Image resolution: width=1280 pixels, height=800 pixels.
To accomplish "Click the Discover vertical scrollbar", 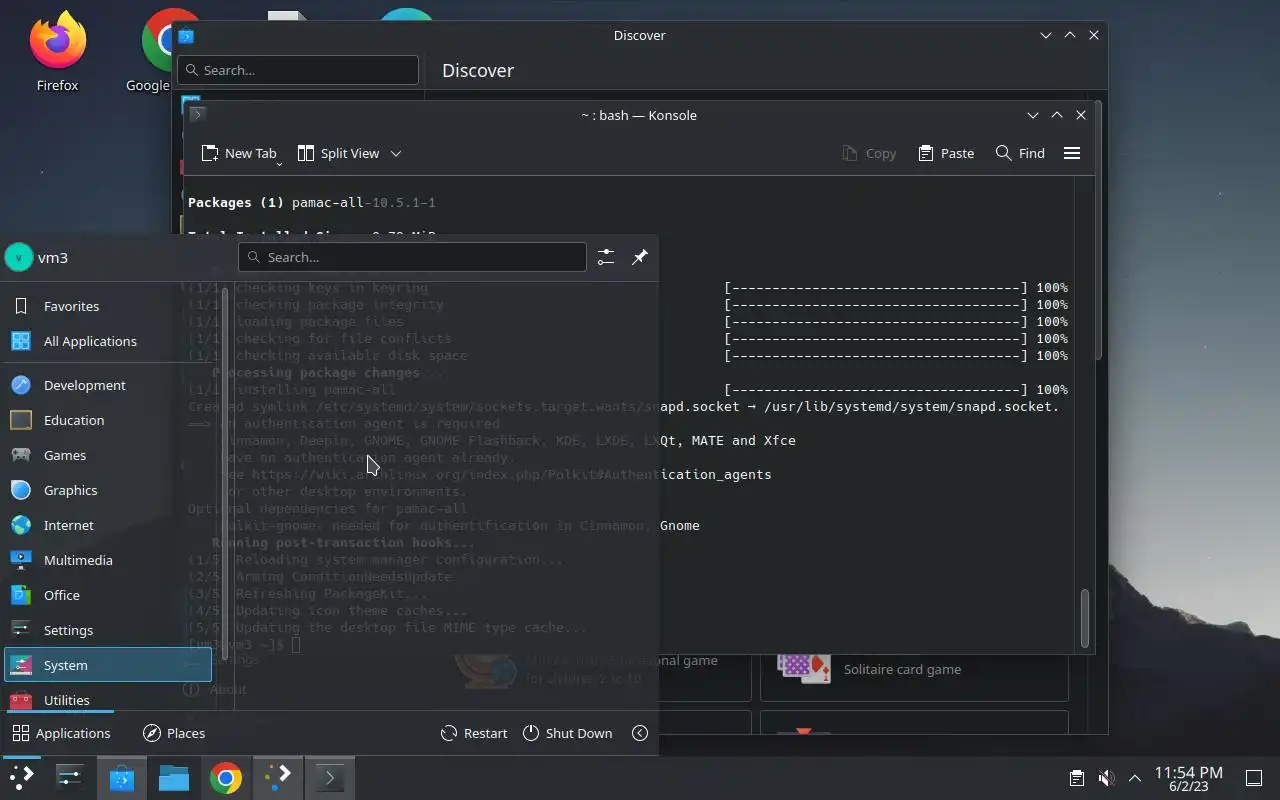I will pyautogui.click(x=1100, y=230).
